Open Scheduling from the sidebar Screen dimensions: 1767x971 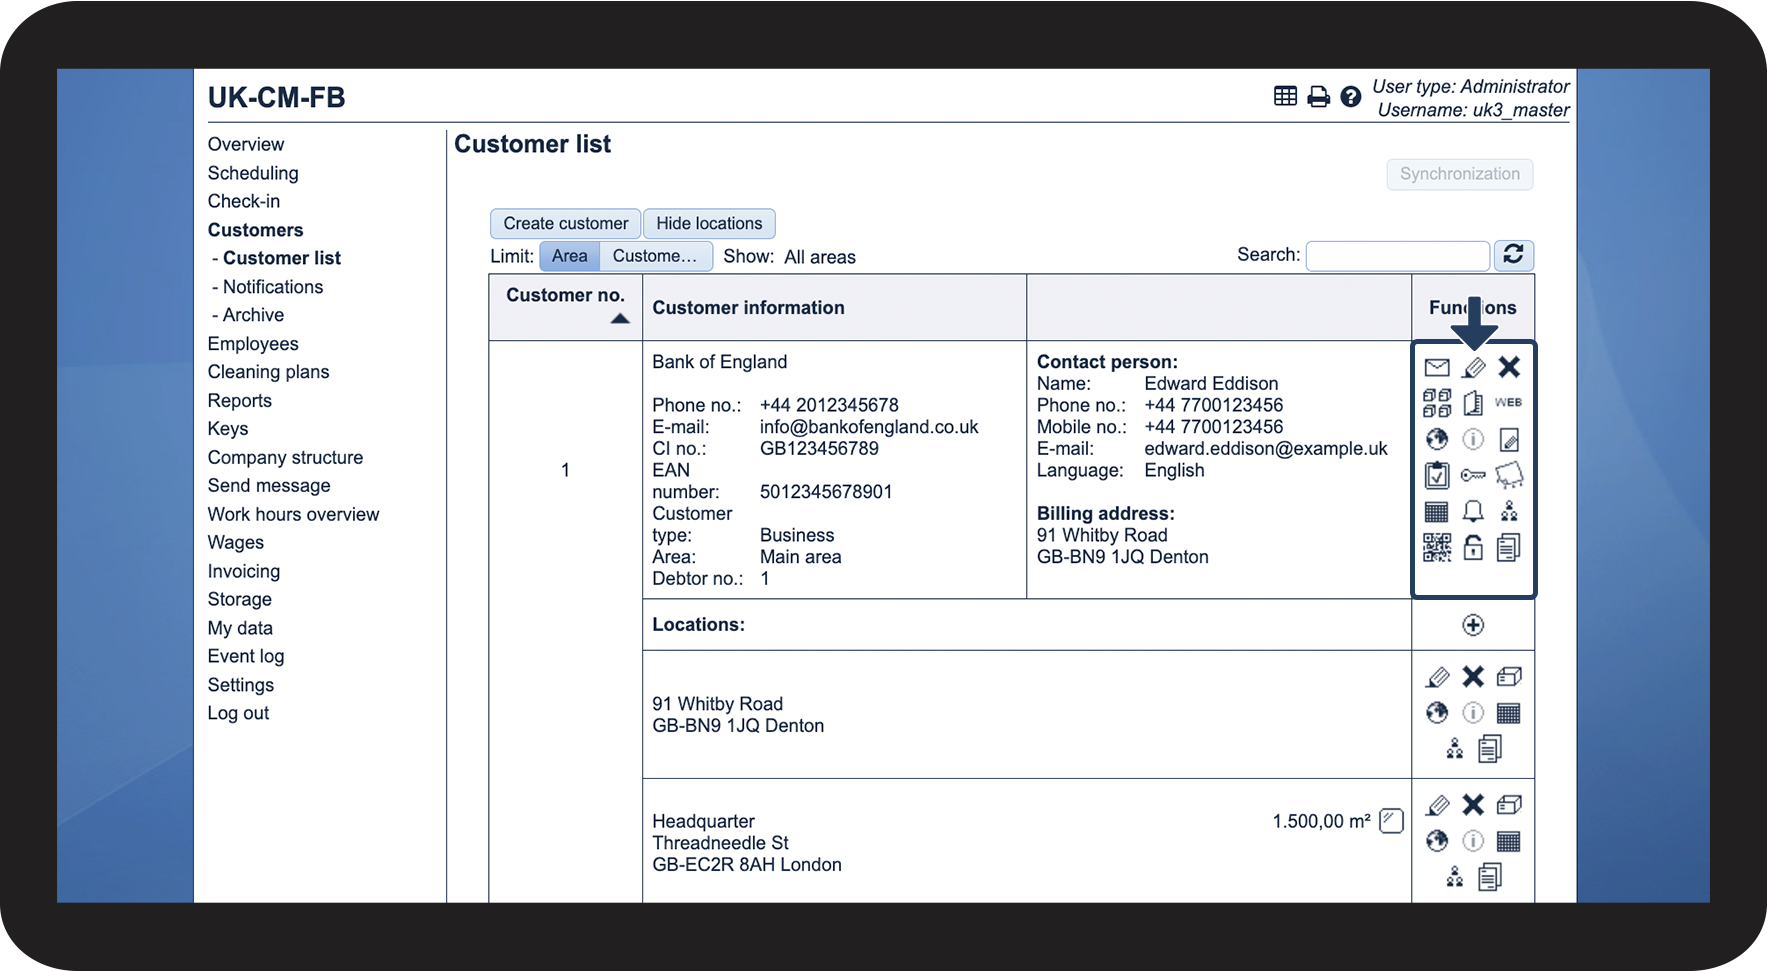(x=253, y=173)
